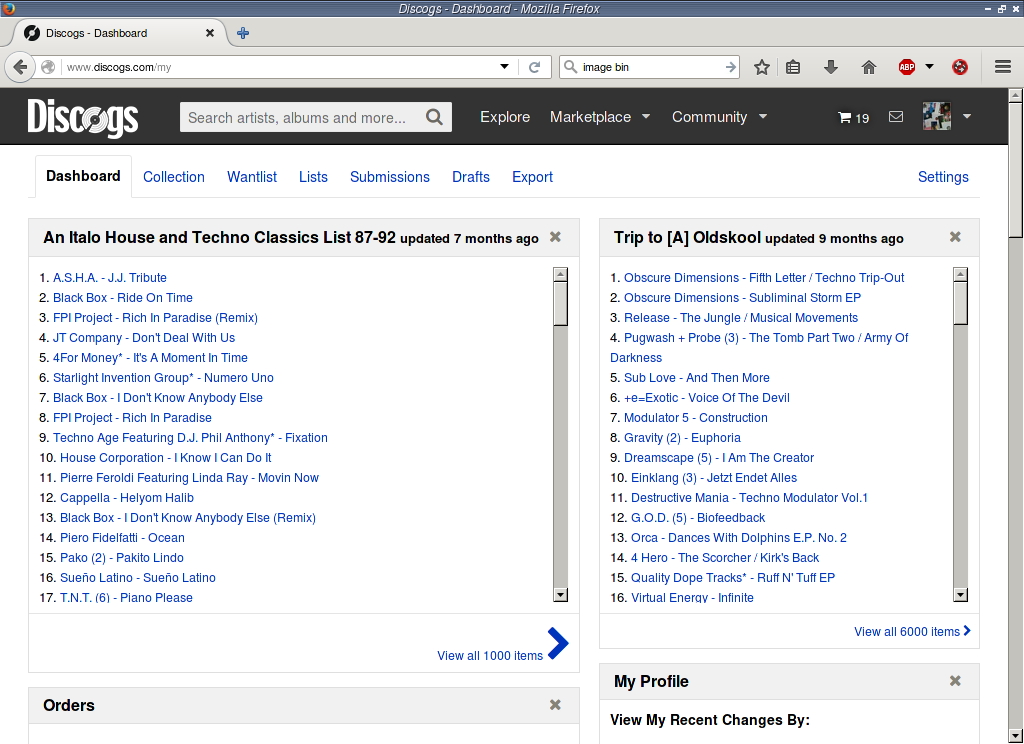Image resolution: width=1024 pixels, height=744 pixels.
Task: Show bookmarks list icon
Action: (793, 67)
